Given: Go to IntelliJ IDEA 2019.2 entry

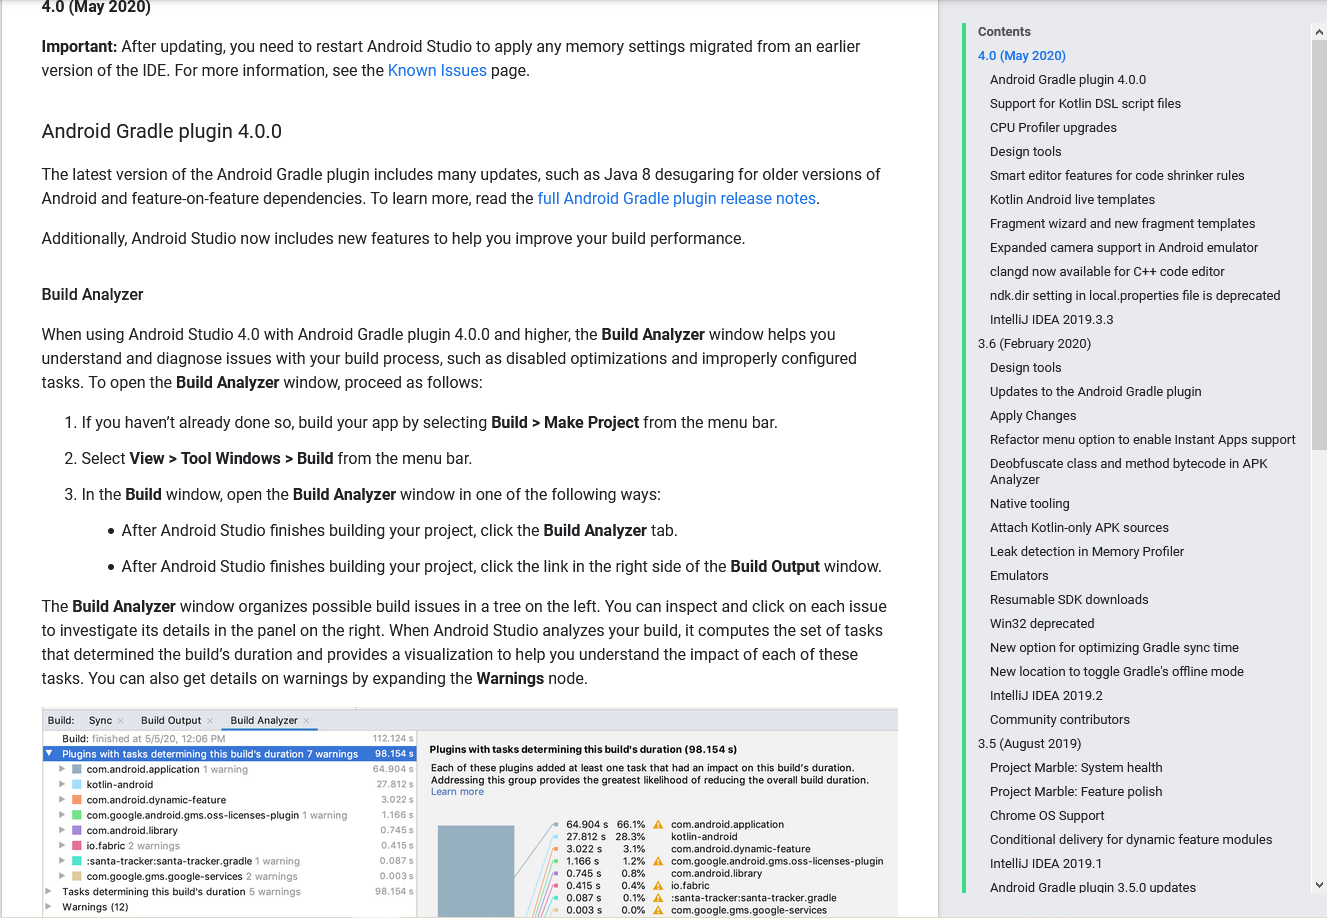Looking at the screenshot, I should tap(1046, 696).
